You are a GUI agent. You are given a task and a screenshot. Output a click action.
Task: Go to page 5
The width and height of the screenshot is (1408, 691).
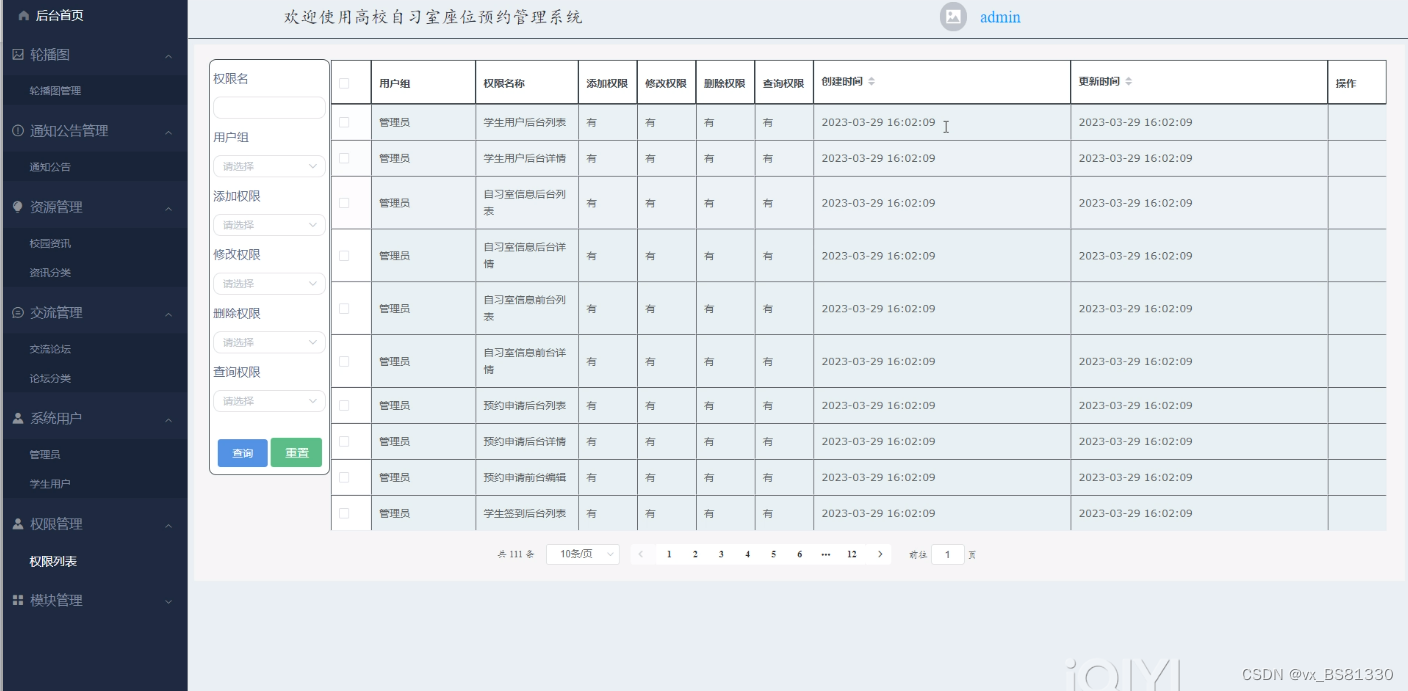(773, 554)
